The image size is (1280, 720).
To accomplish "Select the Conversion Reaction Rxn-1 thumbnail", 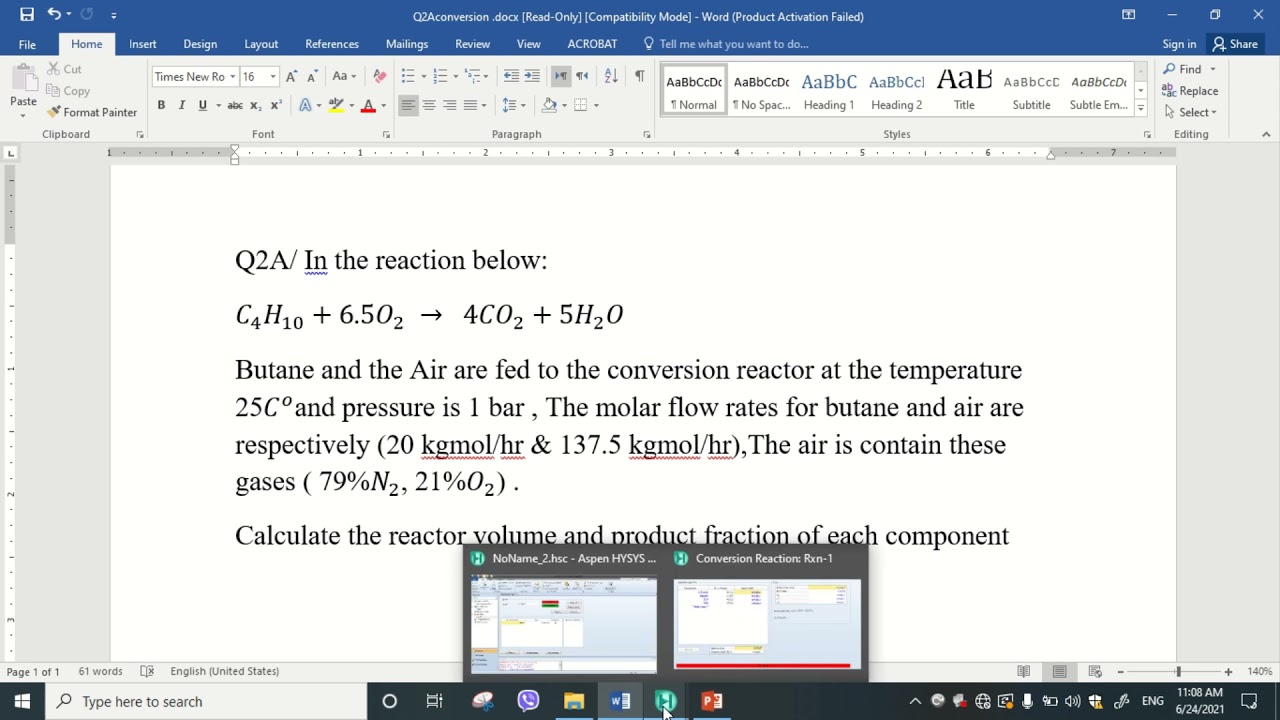I will coord(767,622).
